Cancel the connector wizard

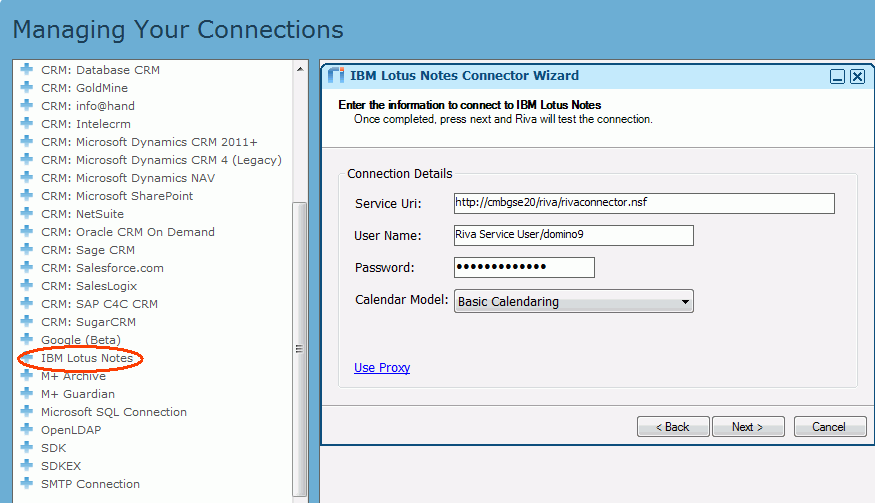(x=829, y=427)
